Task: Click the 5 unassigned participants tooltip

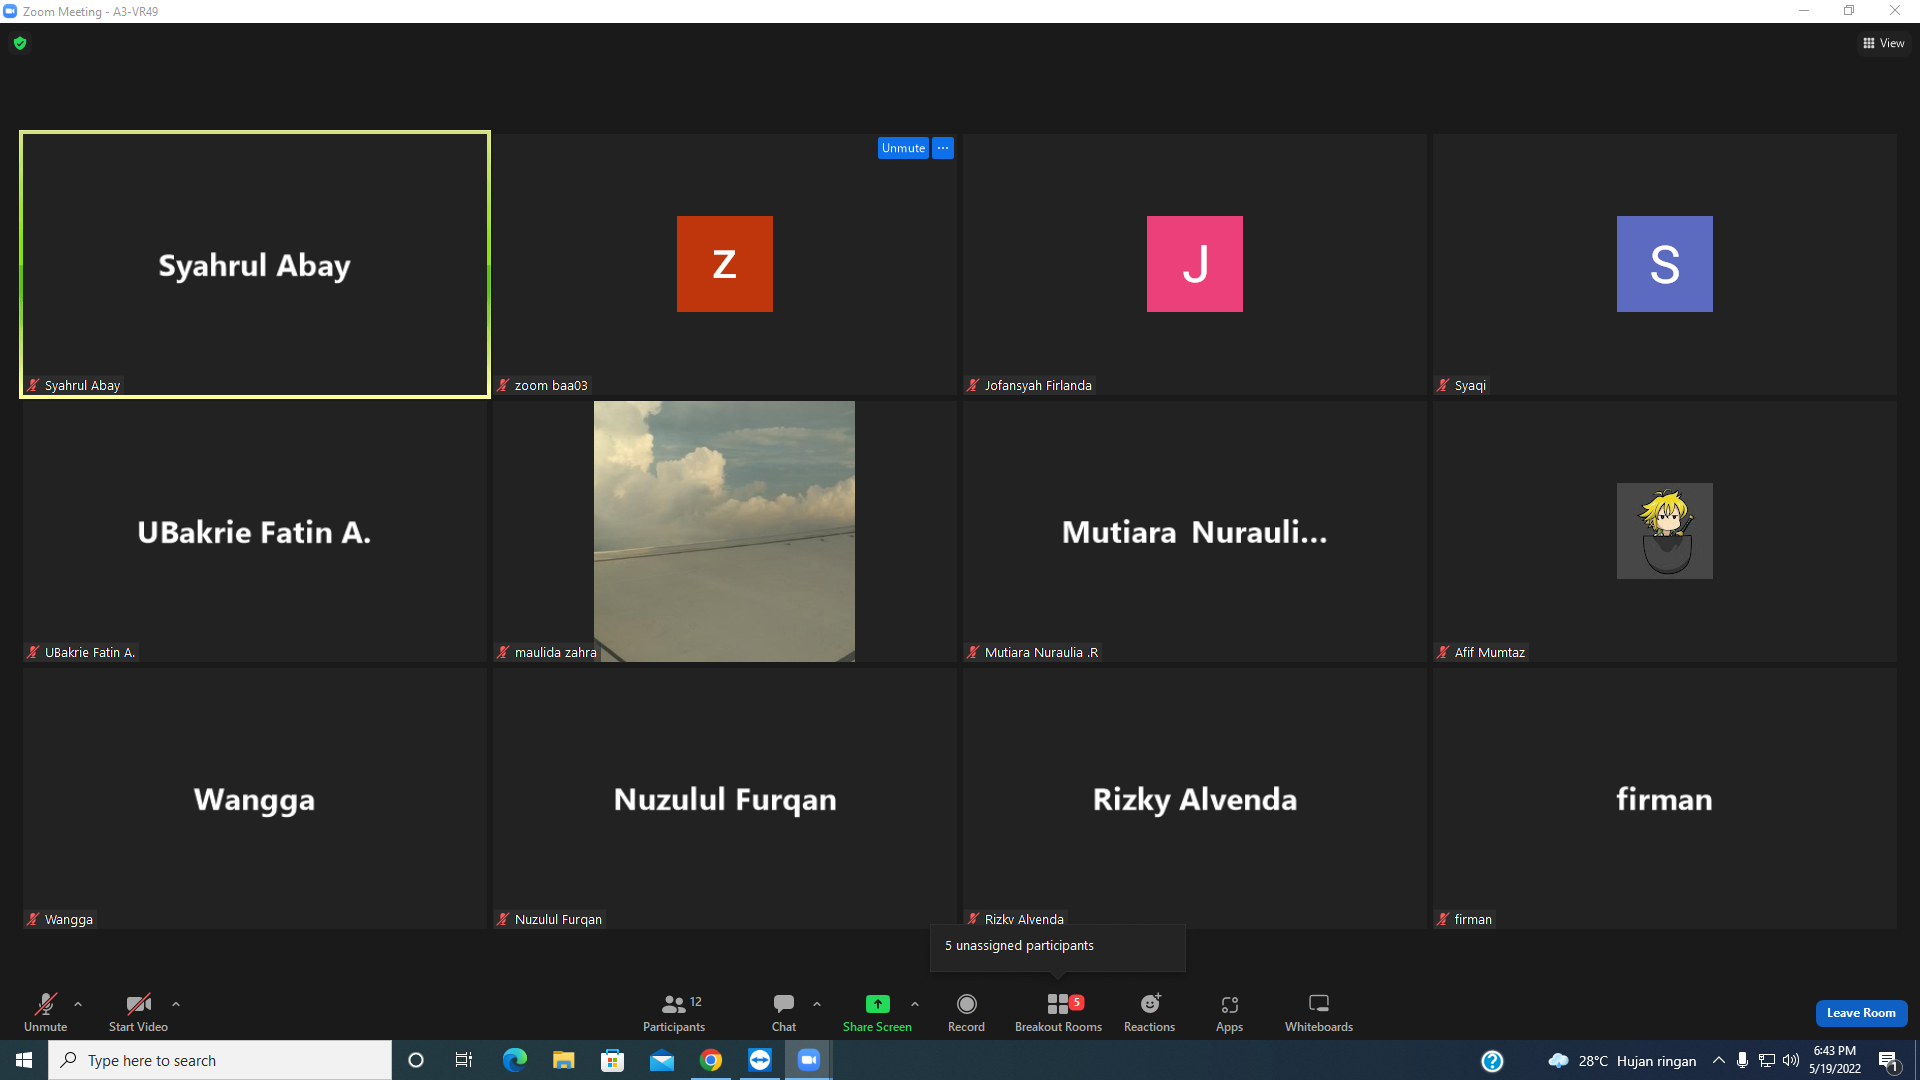Action: (x=1058, y=946)
